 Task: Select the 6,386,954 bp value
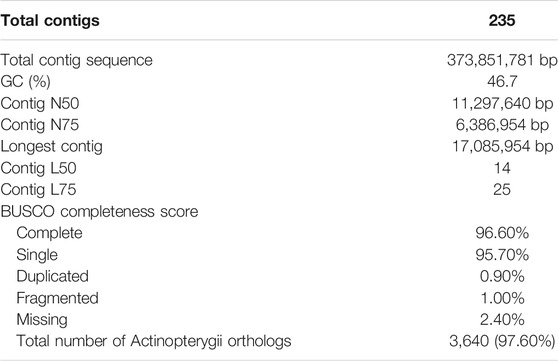click(x=502, y=125)
